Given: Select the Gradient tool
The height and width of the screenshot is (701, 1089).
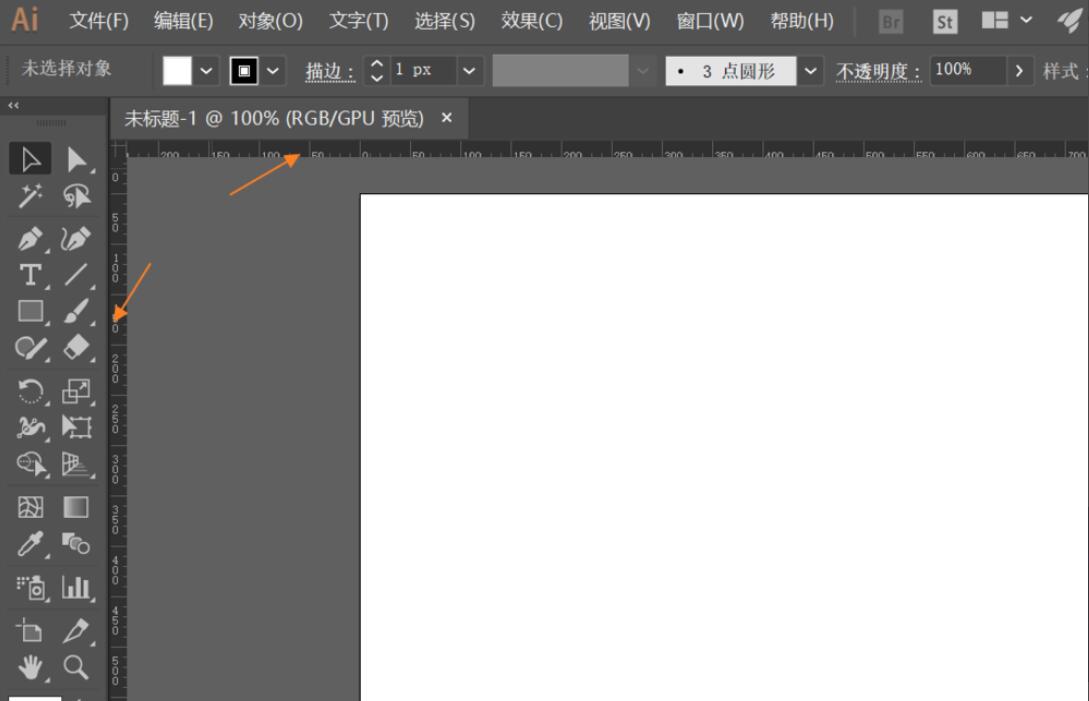Looking at the screenshot, I should [76, 507].
